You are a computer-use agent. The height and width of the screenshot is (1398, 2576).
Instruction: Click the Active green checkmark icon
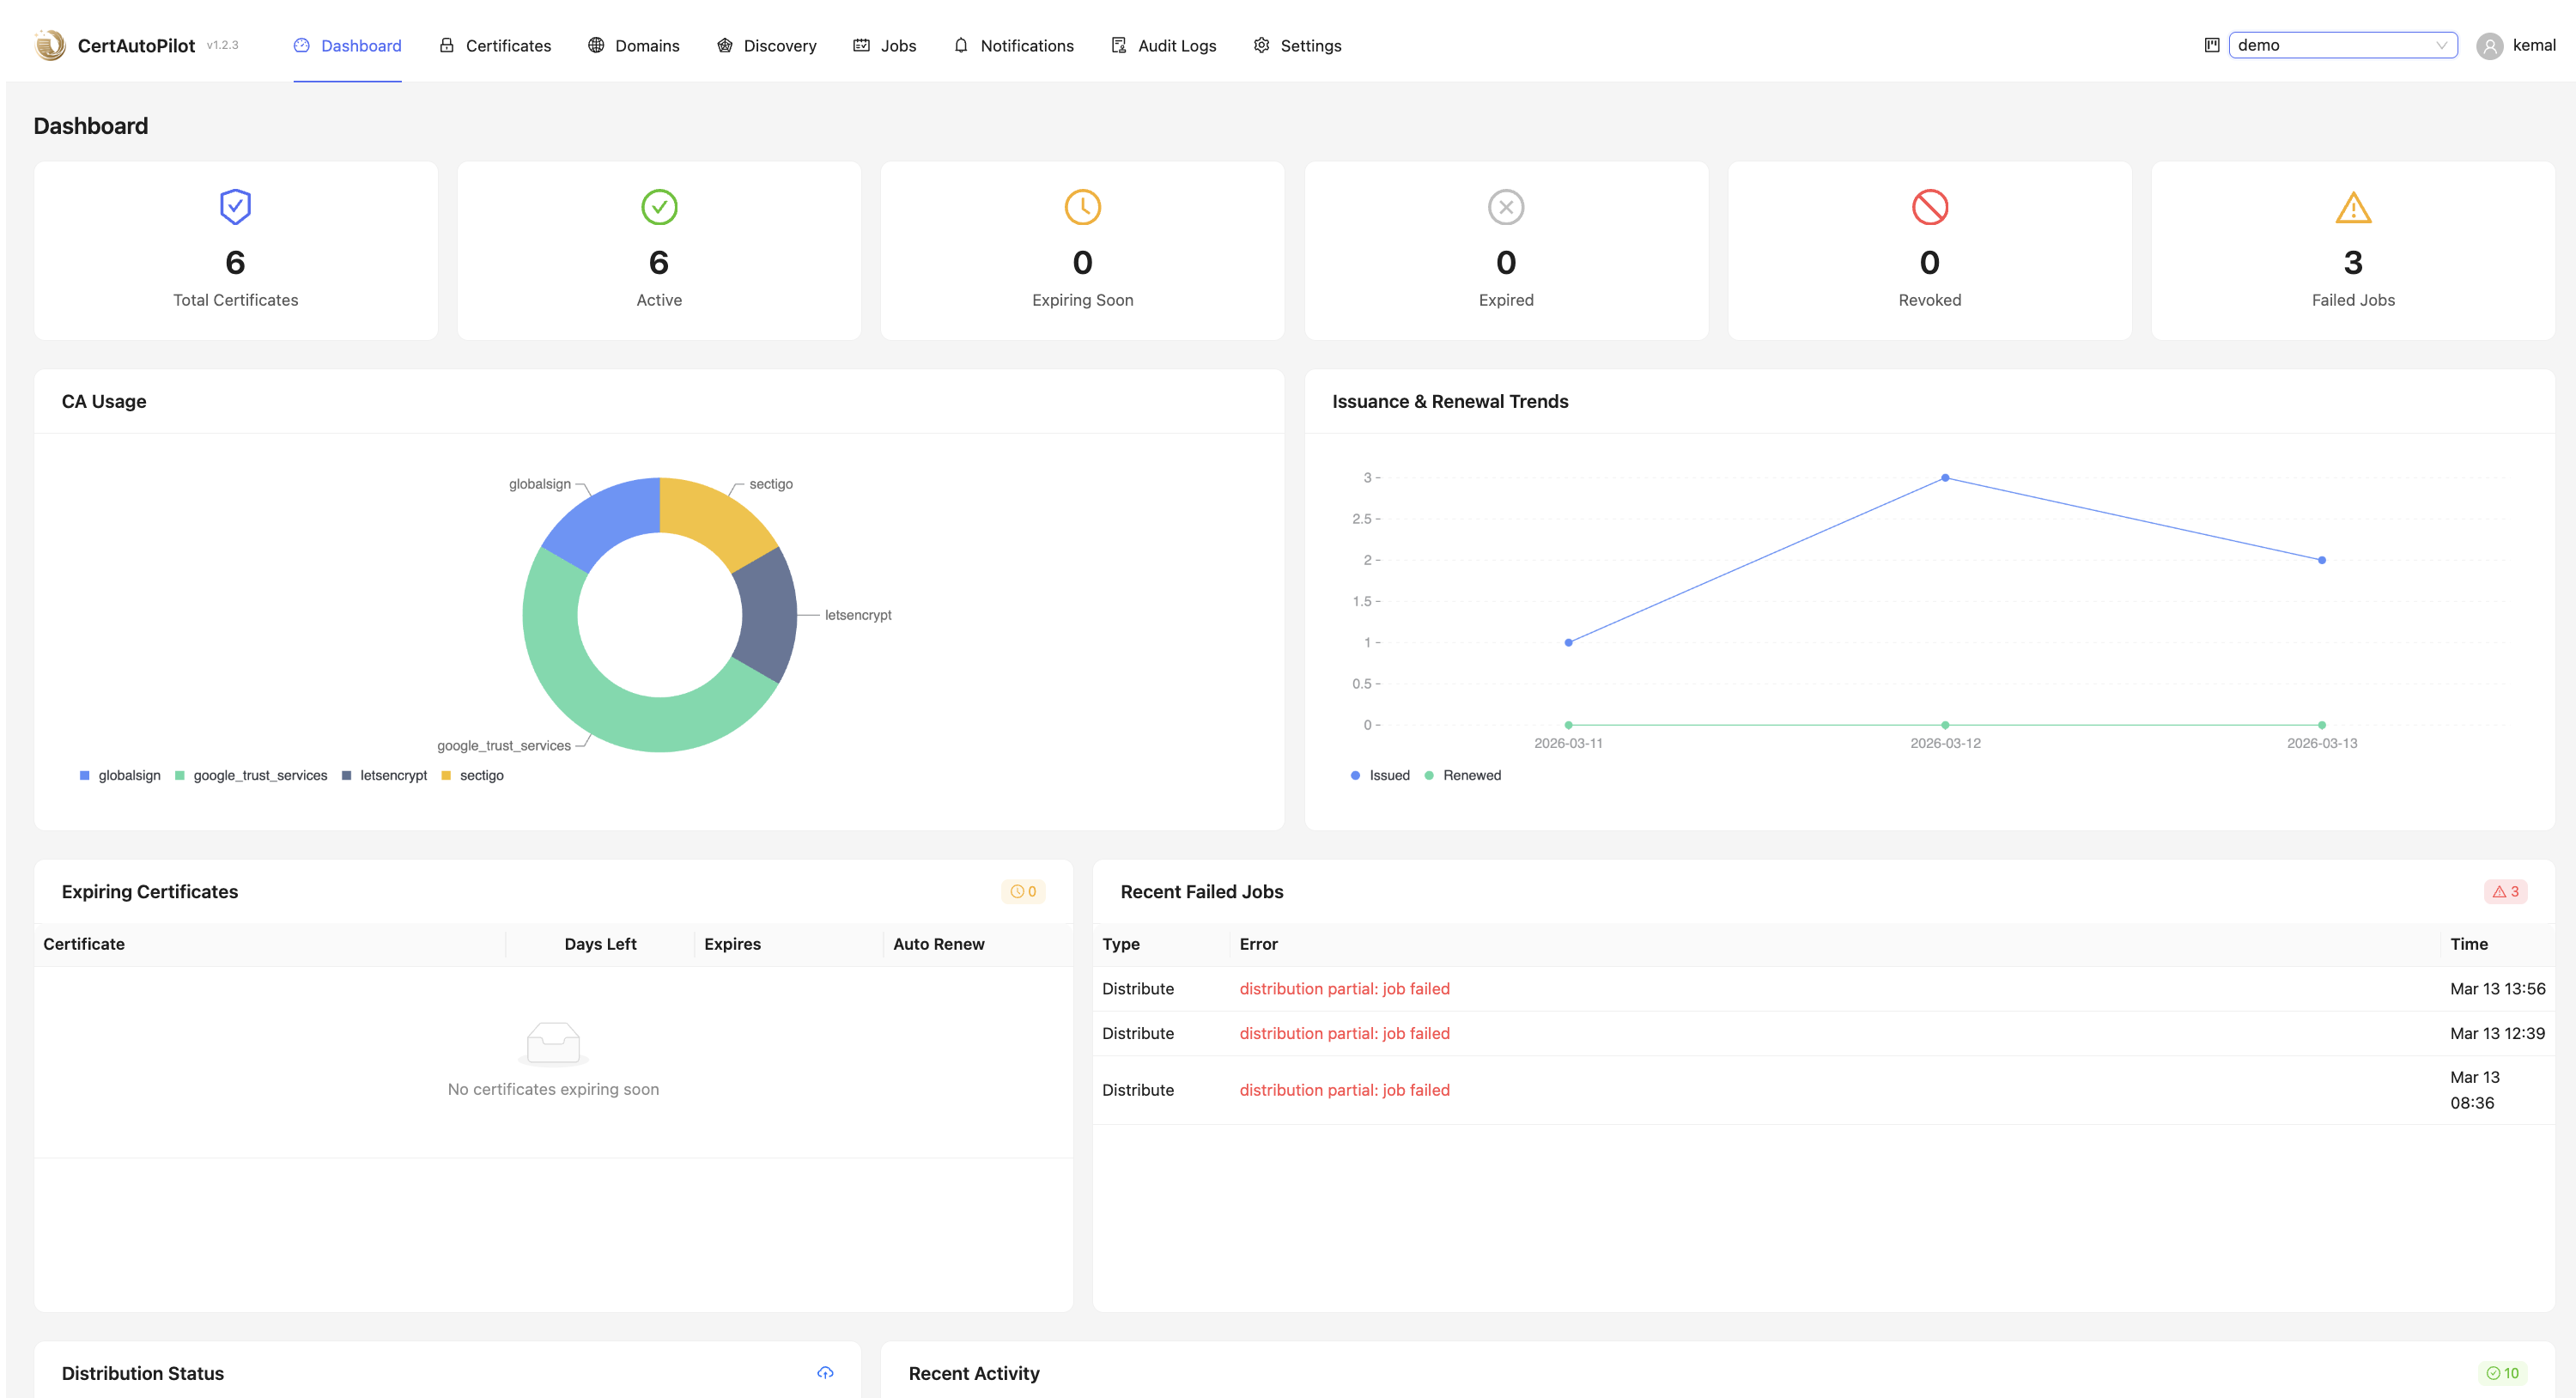[659, 207]
